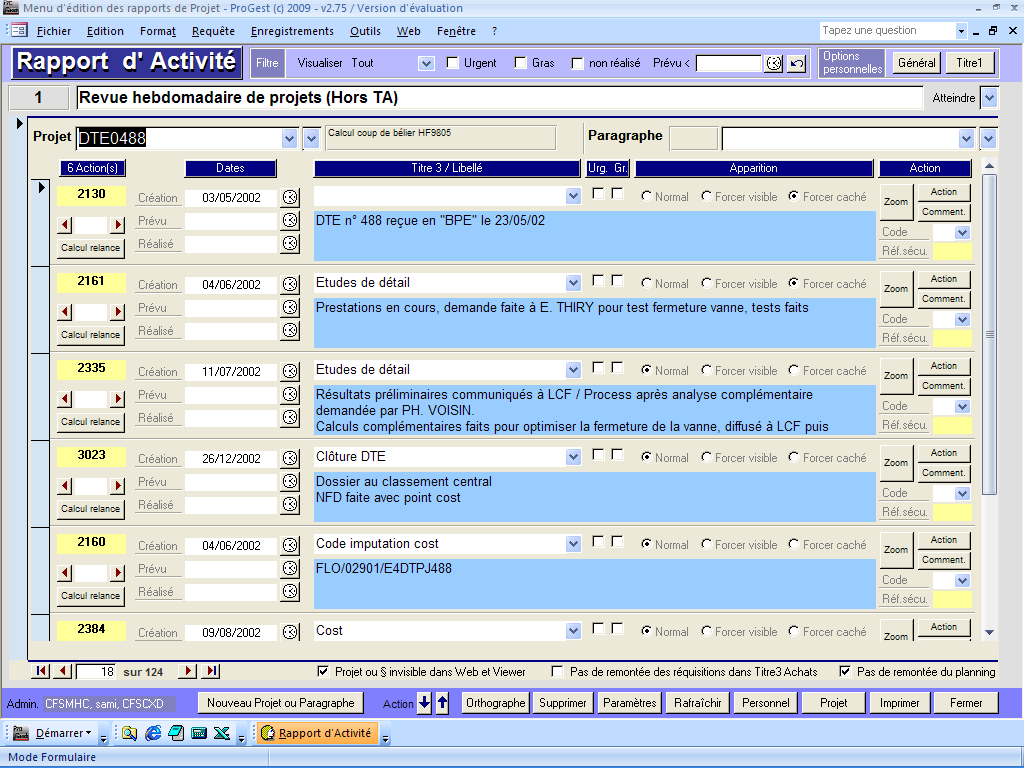Open date picker for Création of action 2160
1024x768 pixels.
point(290,545)
